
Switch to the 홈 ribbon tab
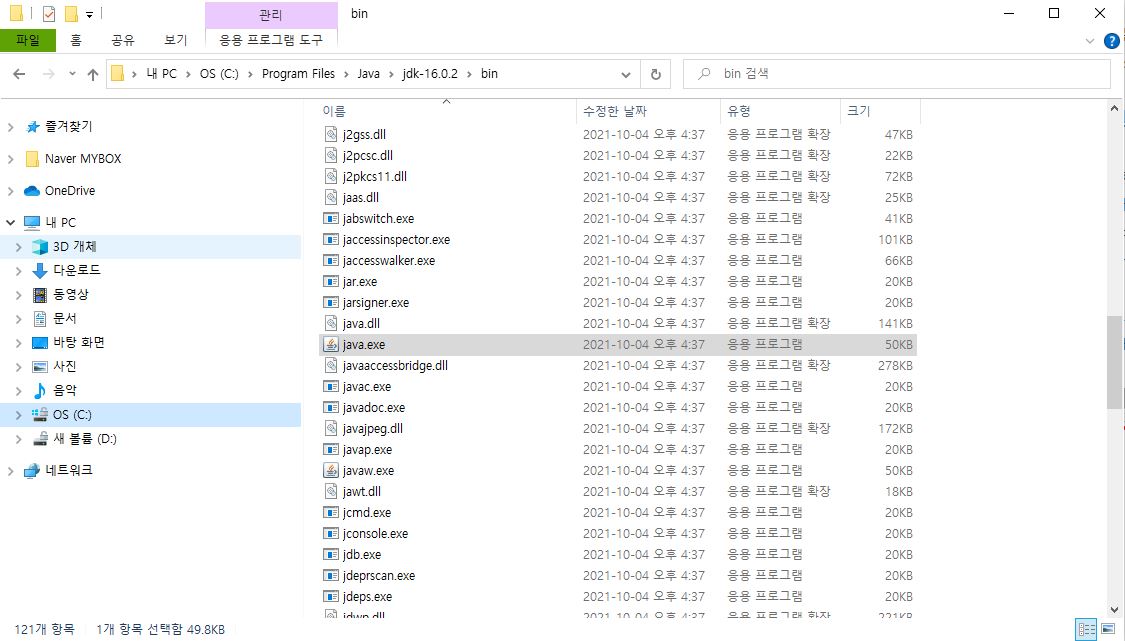(76, 40)
